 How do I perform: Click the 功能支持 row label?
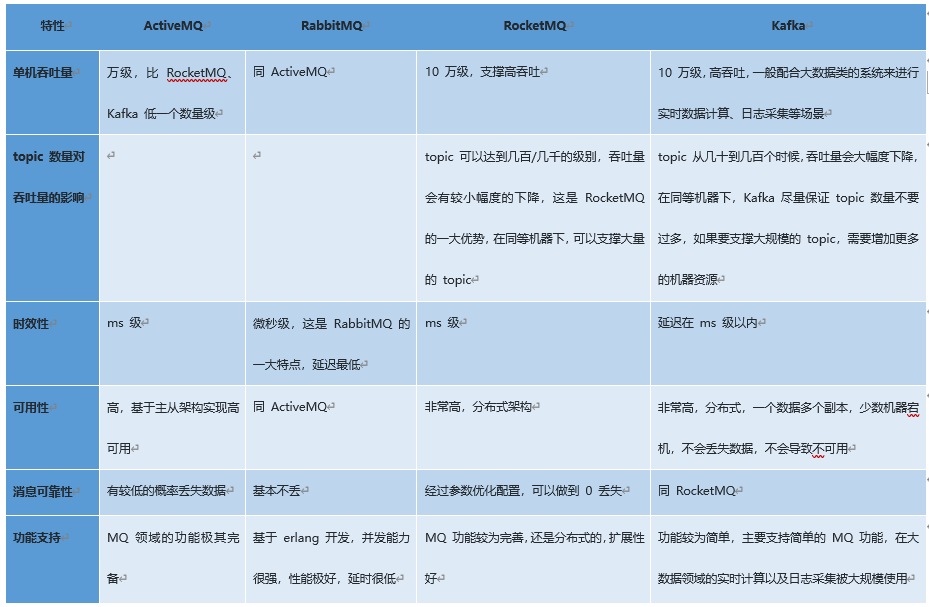tap(53, 559)
